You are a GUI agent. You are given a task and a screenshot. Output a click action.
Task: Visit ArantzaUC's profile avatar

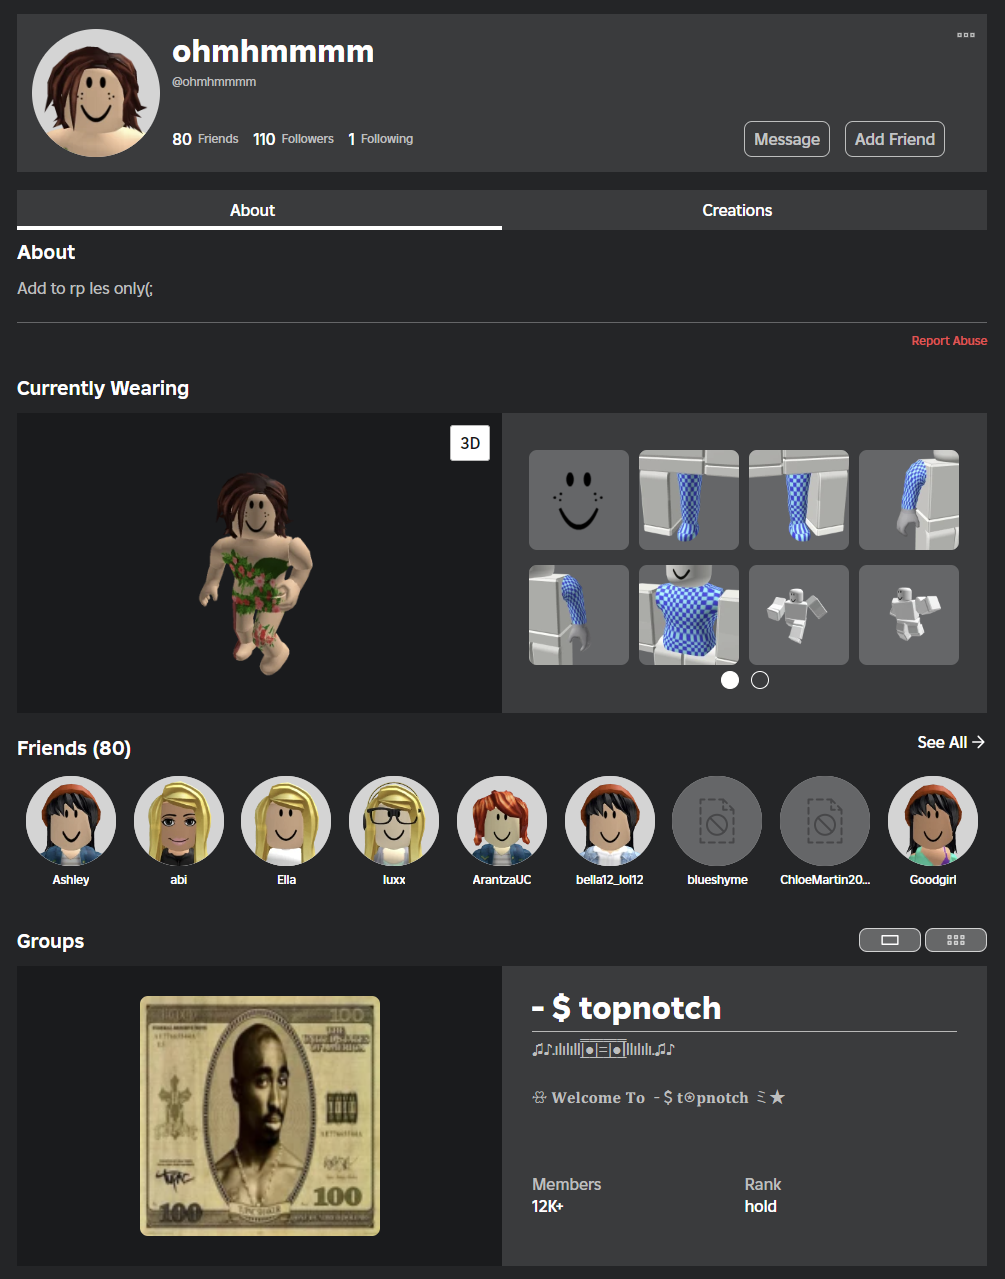[x=502, y=821]
